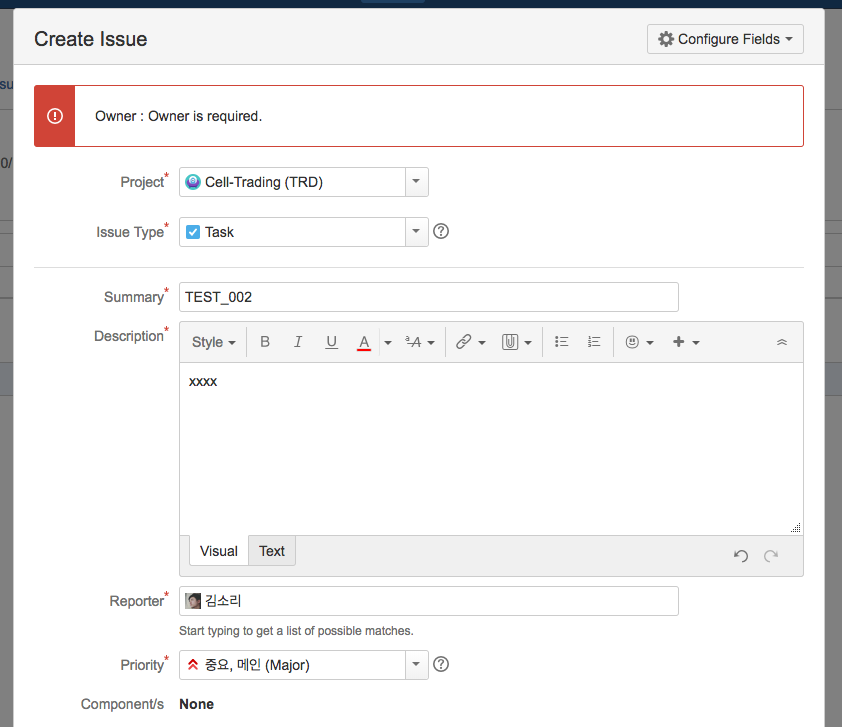Insert a numbered list in description
This screenshot has height=727, width=842.
point(594,342)
